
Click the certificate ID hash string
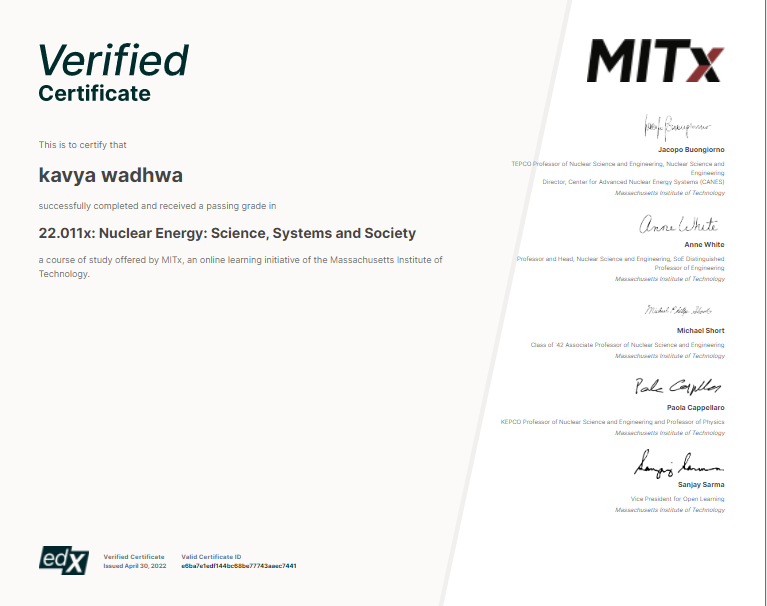pyautogui.click(x=239, y=566)
